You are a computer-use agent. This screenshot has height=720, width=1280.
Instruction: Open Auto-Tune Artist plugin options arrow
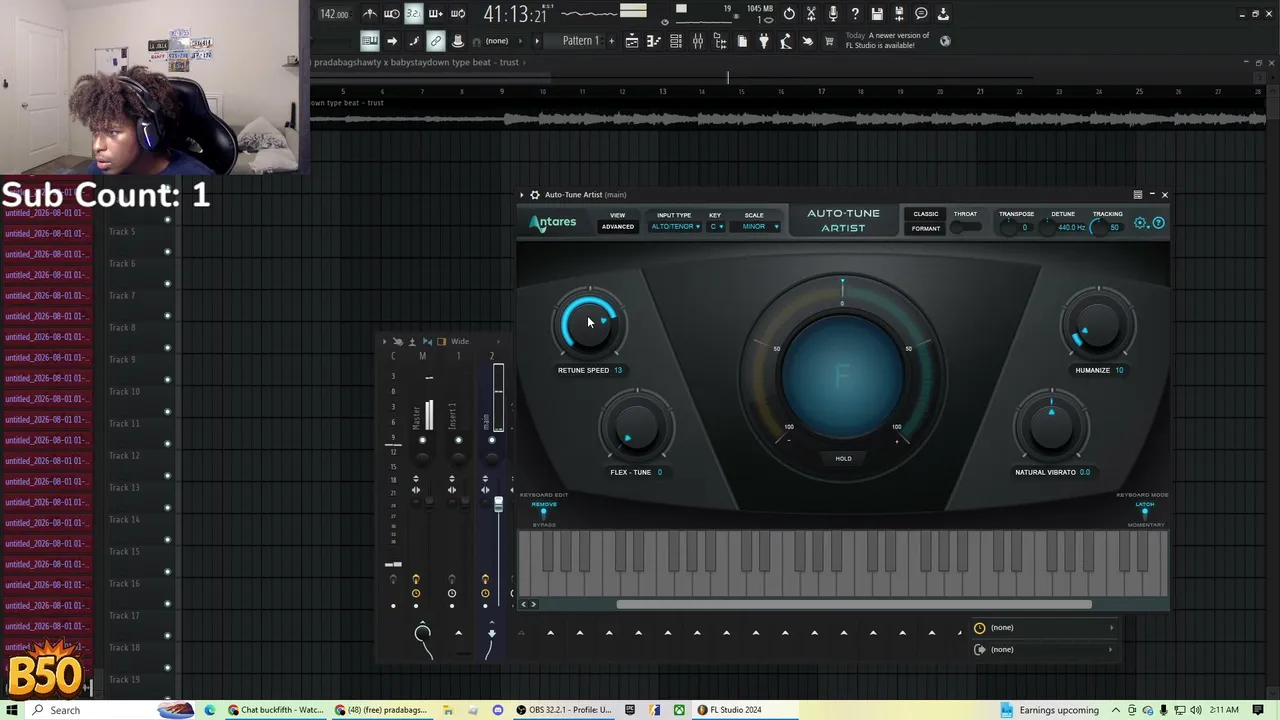click(x=522, y=195)
